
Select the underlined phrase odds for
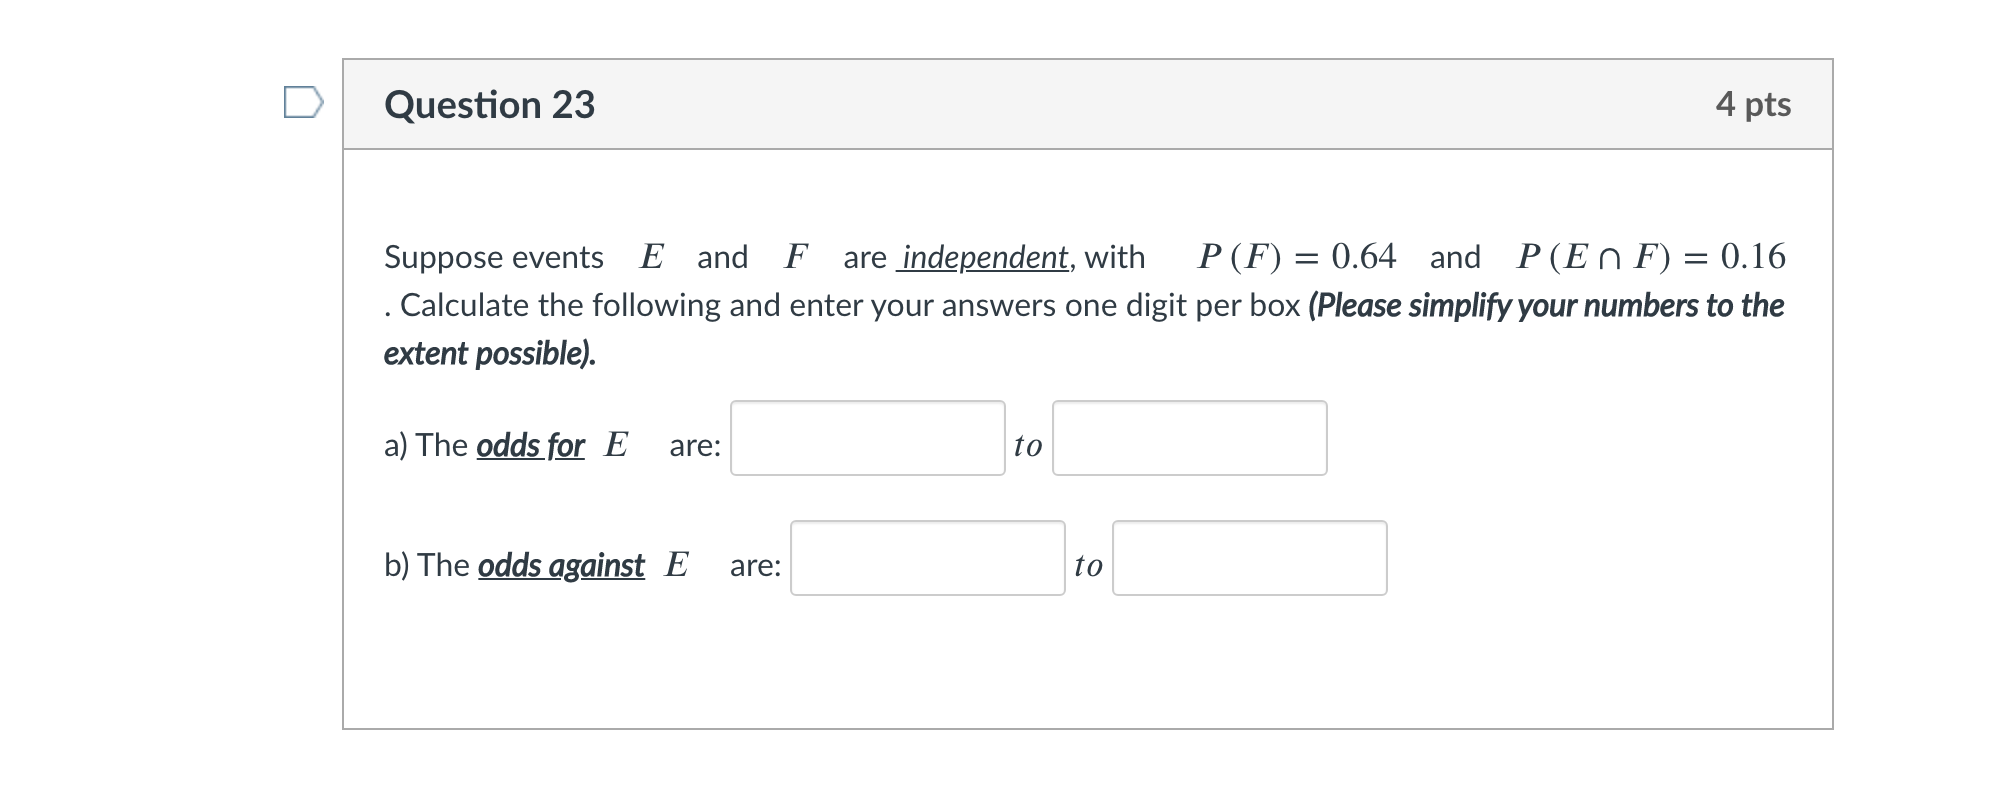pyautogui.click(x=532, y=447)
